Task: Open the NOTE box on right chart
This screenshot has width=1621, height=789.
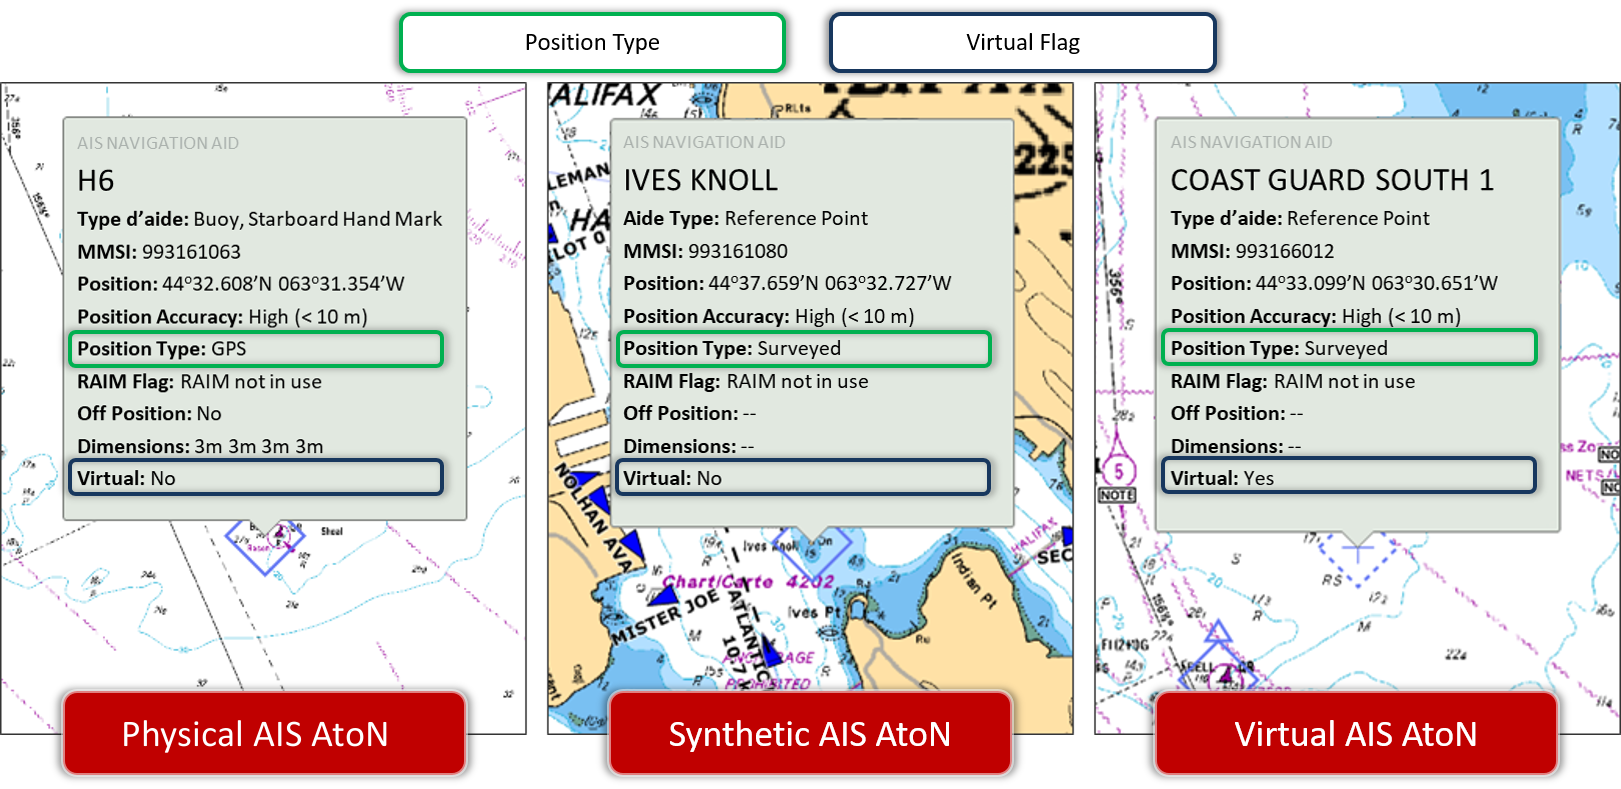Action: tap(1116, 495)
